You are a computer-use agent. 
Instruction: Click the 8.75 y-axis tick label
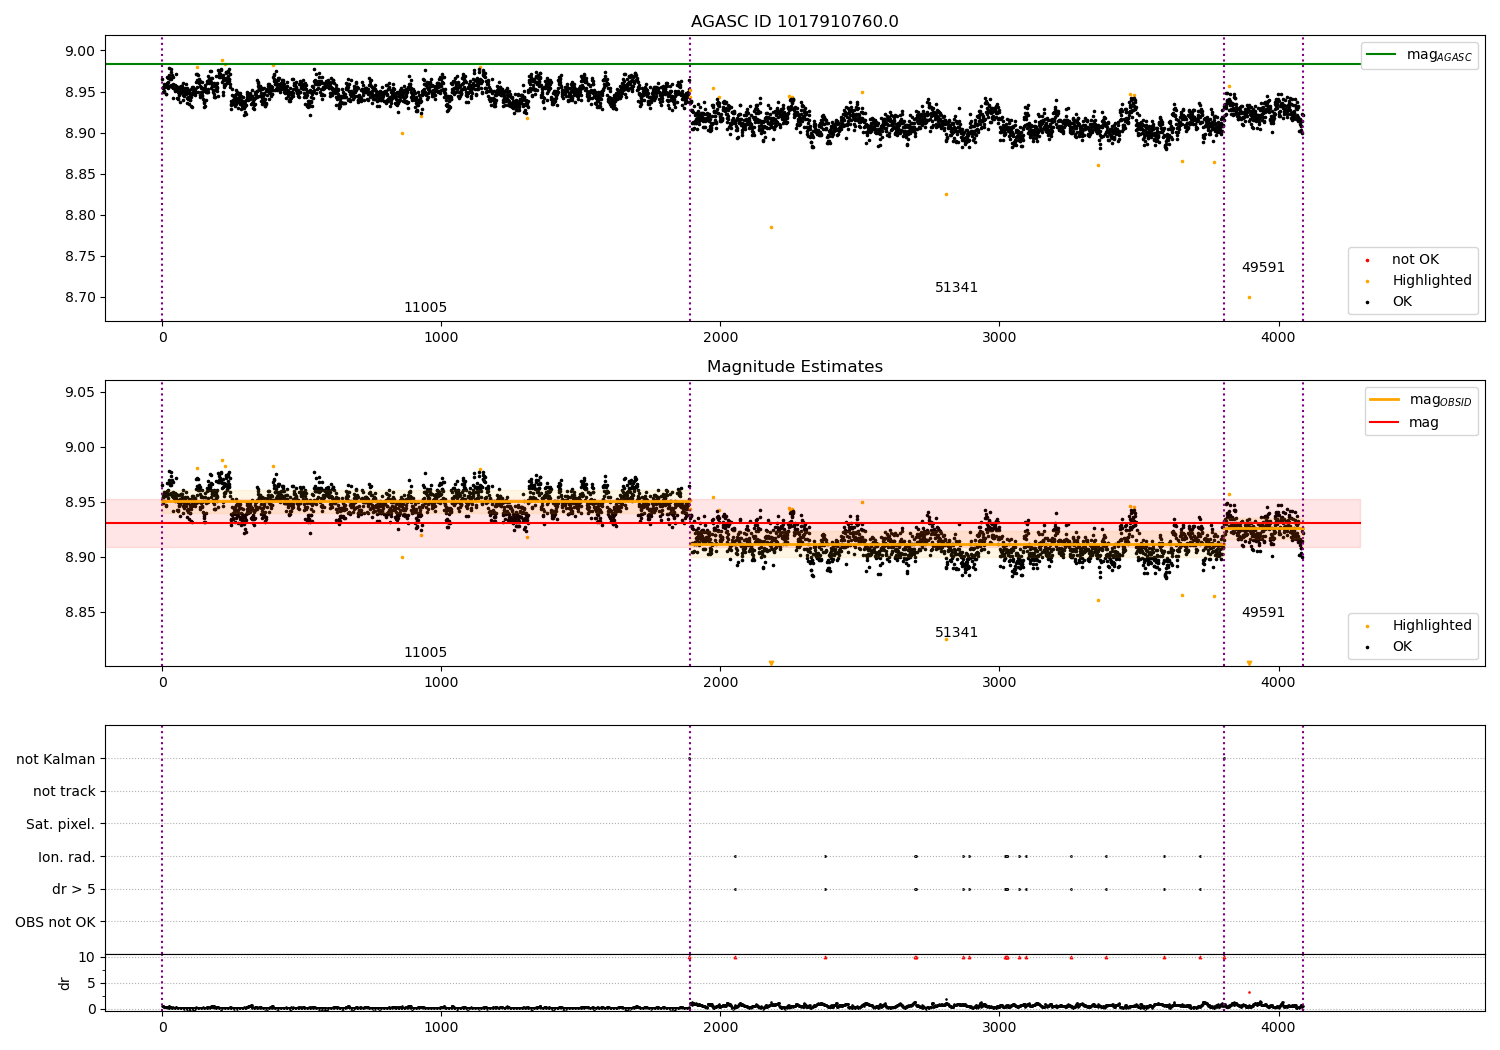tap(79, 256)
